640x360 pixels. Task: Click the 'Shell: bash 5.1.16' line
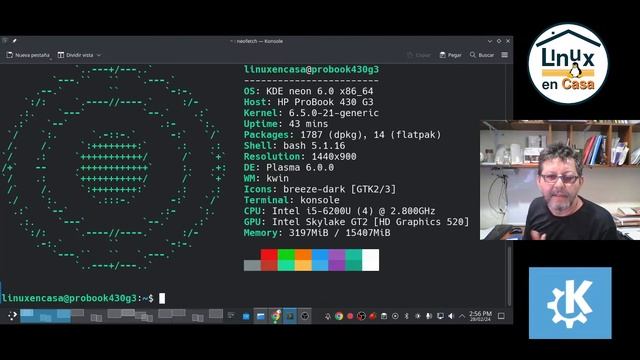pos(295,146)
